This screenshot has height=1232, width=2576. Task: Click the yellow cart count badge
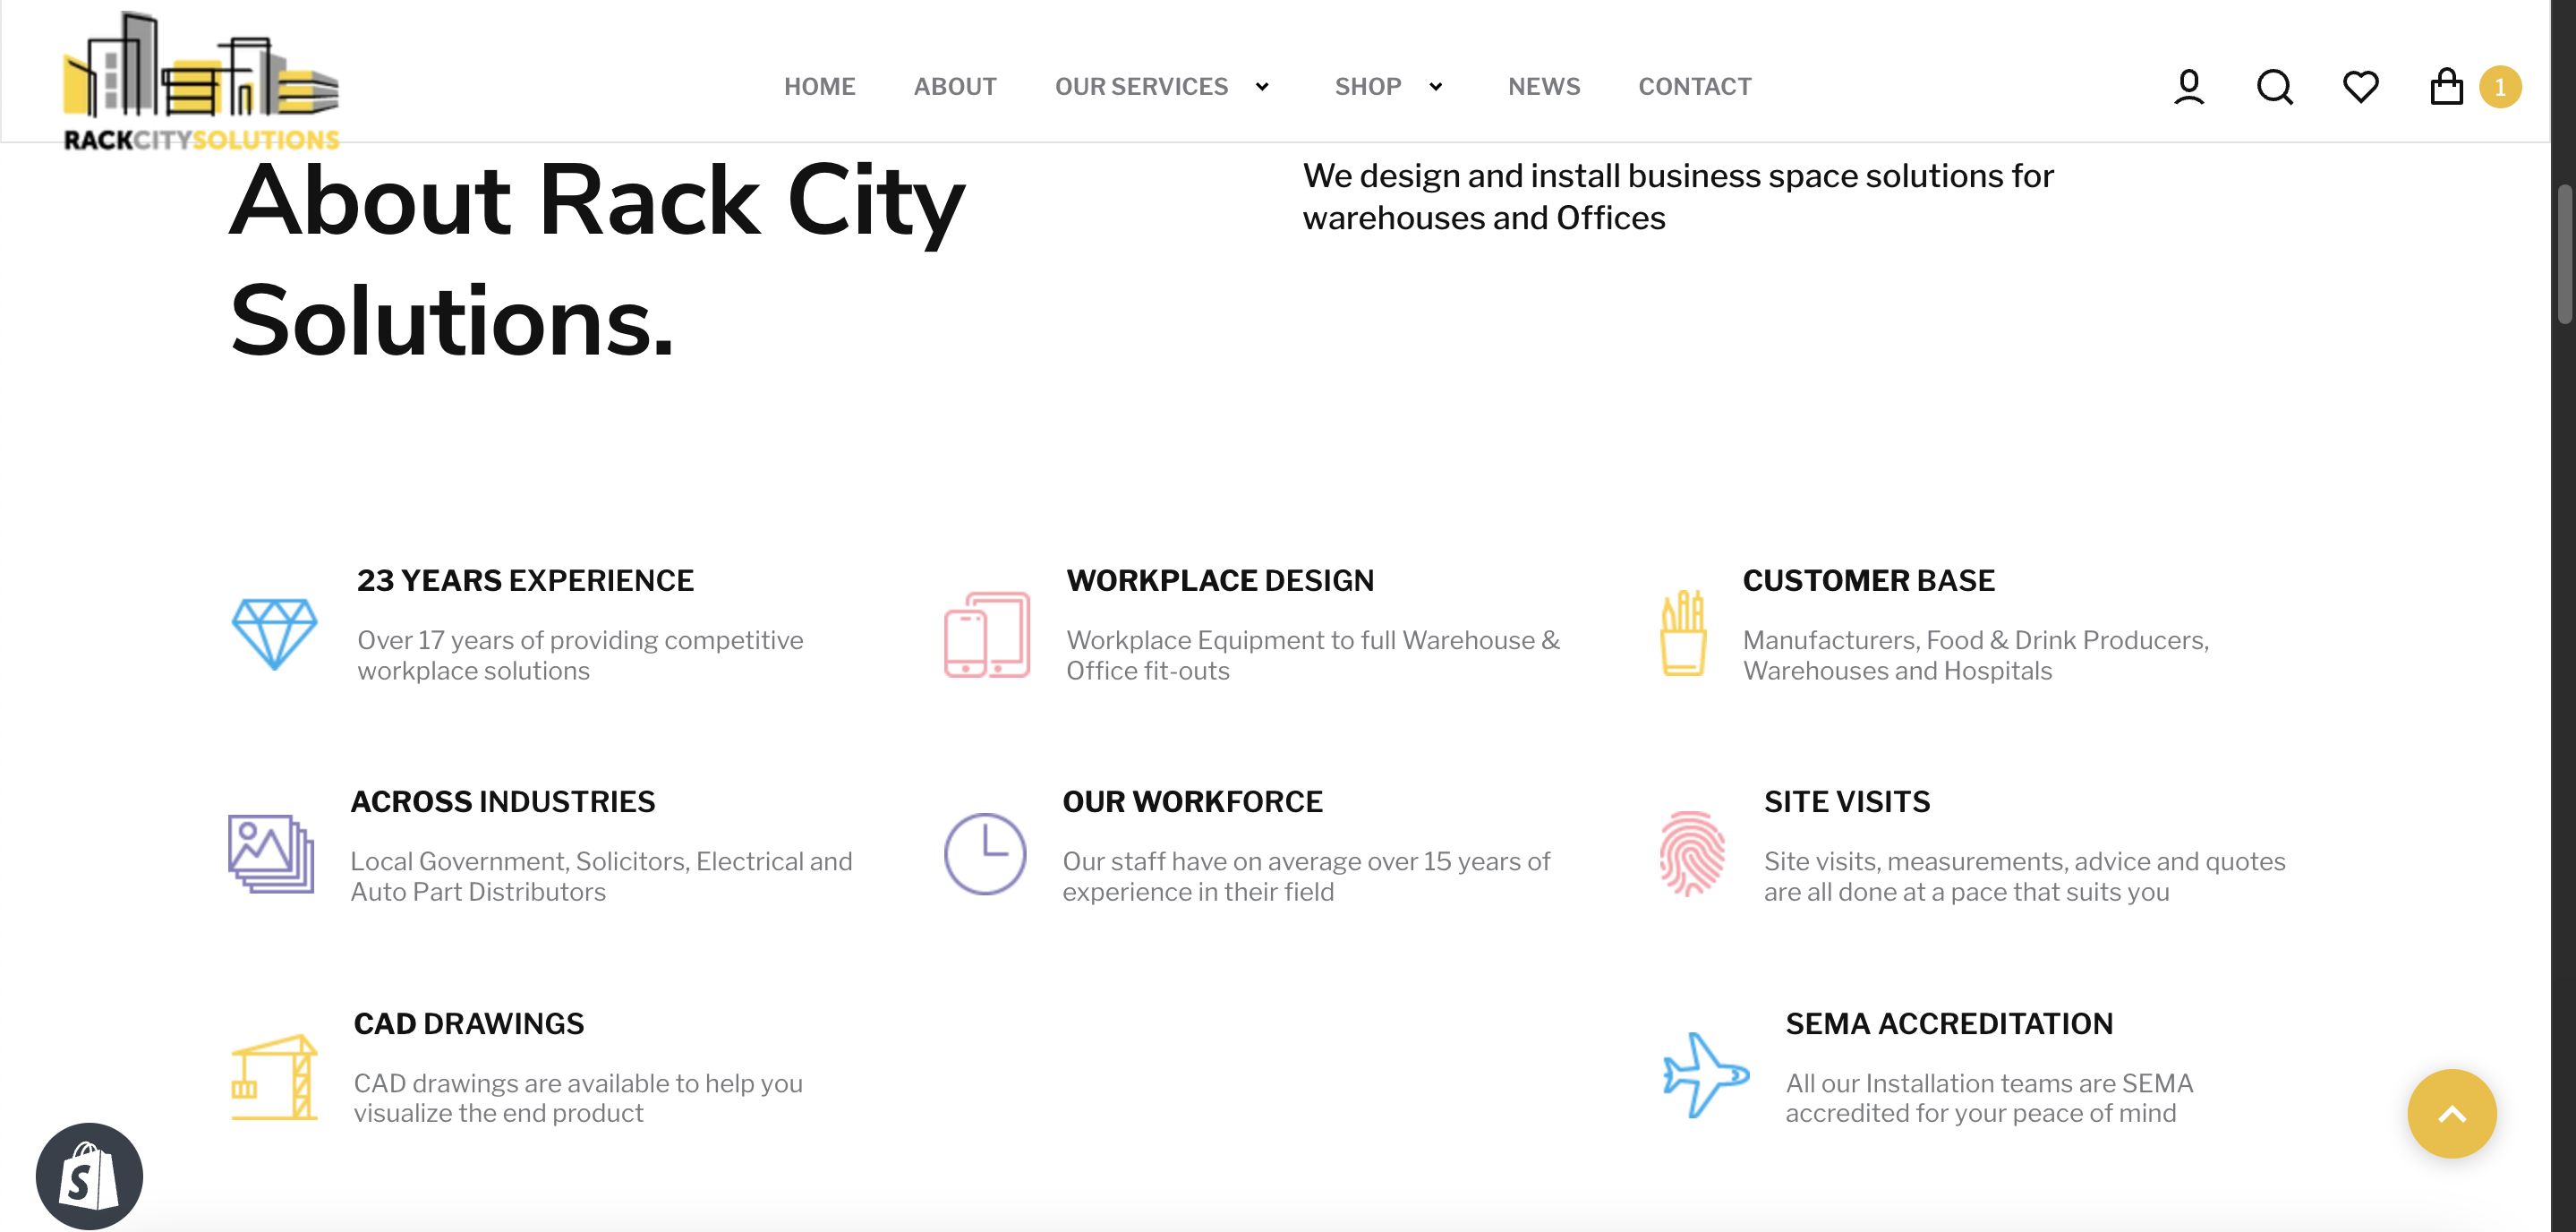pos(2499,87)
